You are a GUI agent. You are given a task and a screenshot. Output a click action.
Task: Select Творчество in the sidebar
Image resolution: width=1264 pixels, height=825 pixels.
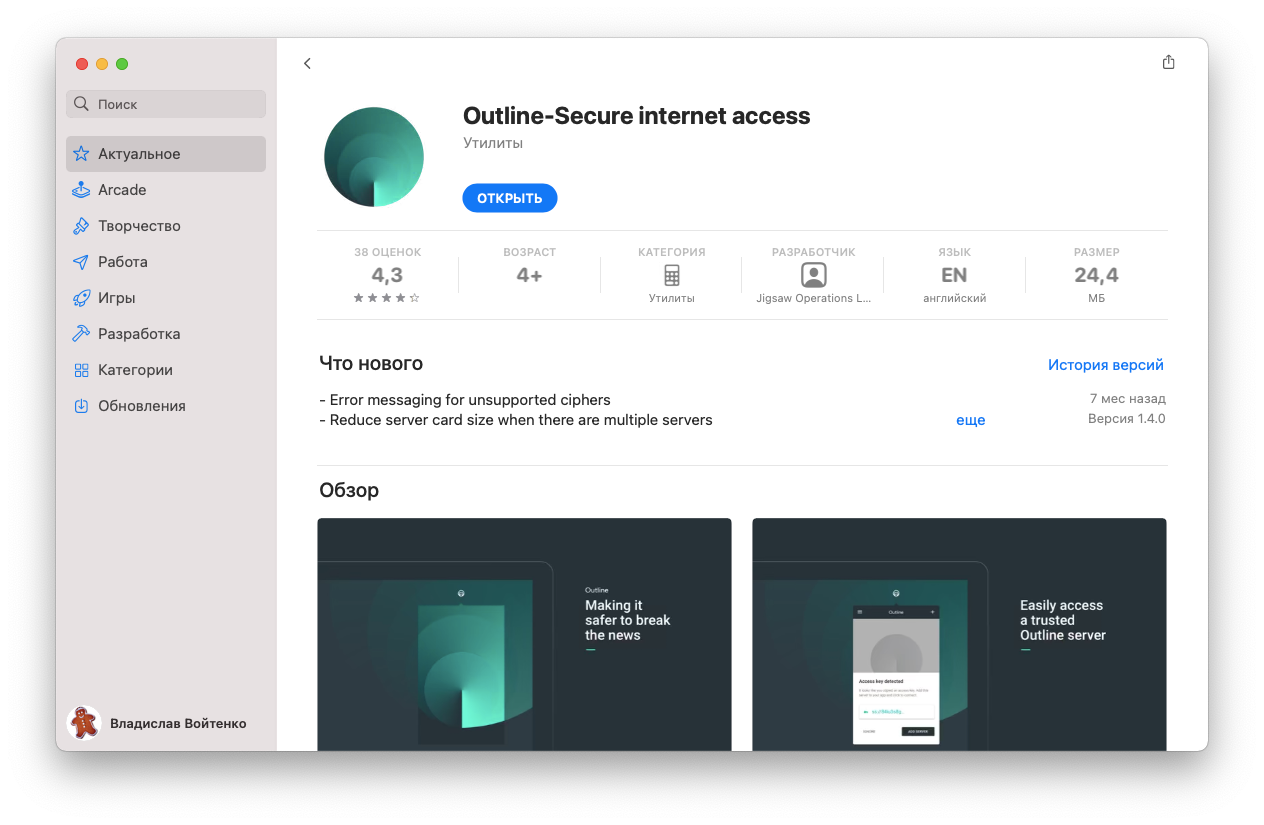pos(166,226)
